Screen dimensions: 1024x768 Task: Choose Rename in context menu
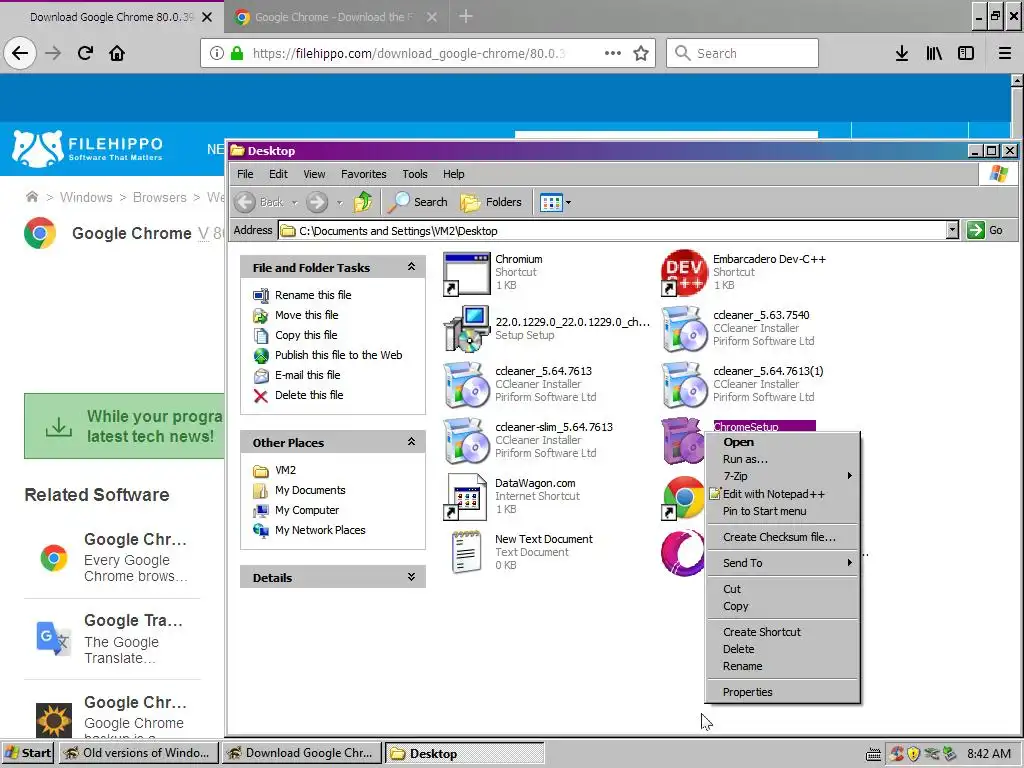[x=782, y=666]
